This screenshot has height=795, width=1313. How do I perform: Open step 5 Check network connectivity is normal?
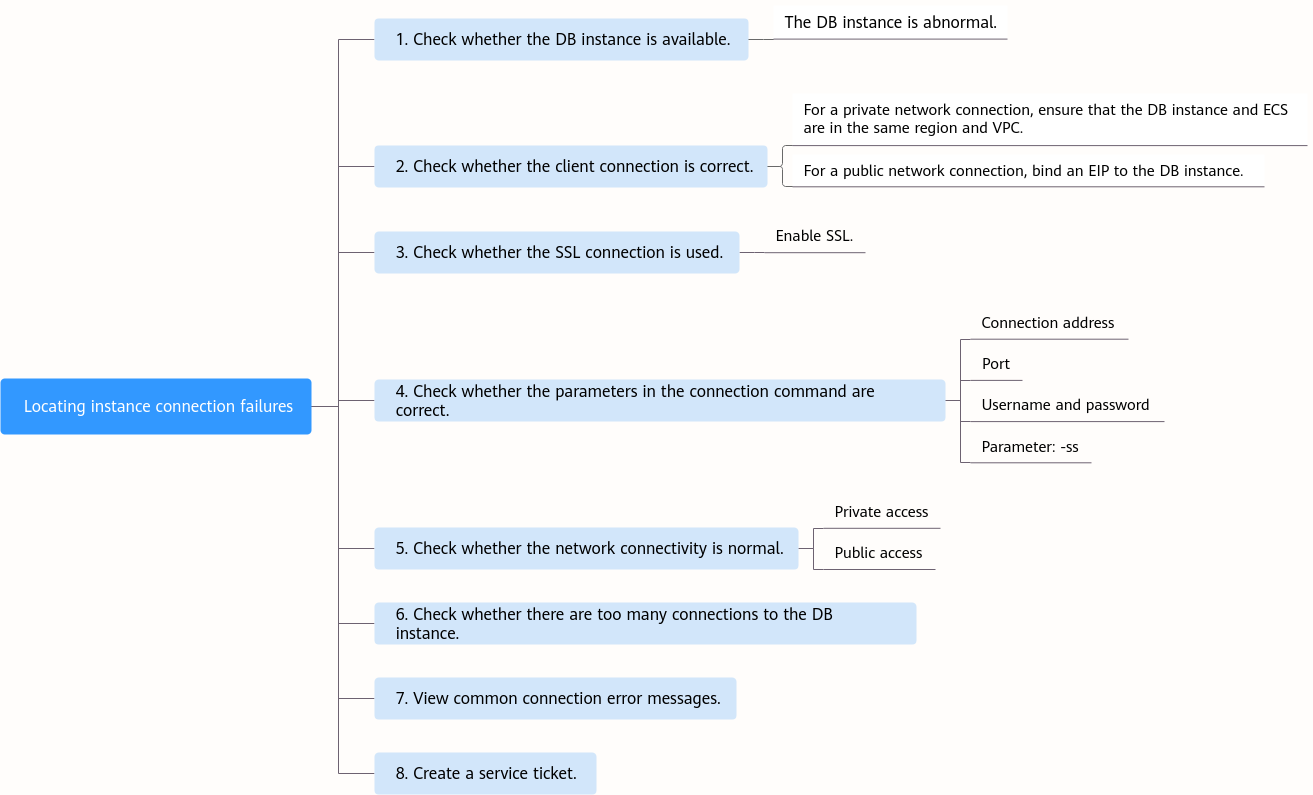click(586, 548)
